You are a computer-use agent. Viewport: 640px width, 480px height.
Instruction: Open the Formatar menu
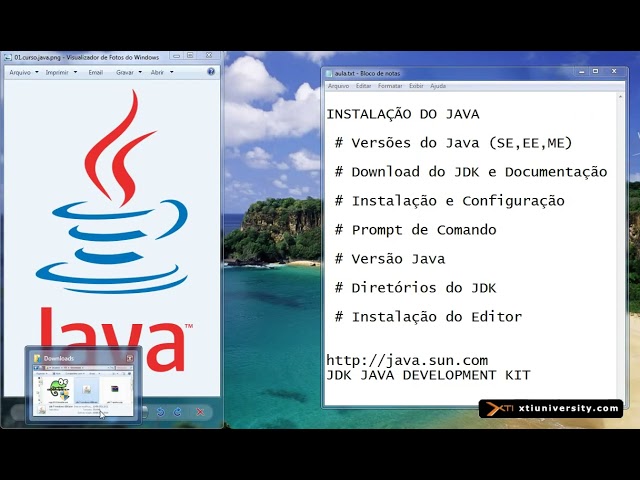(x=390, y=86)
